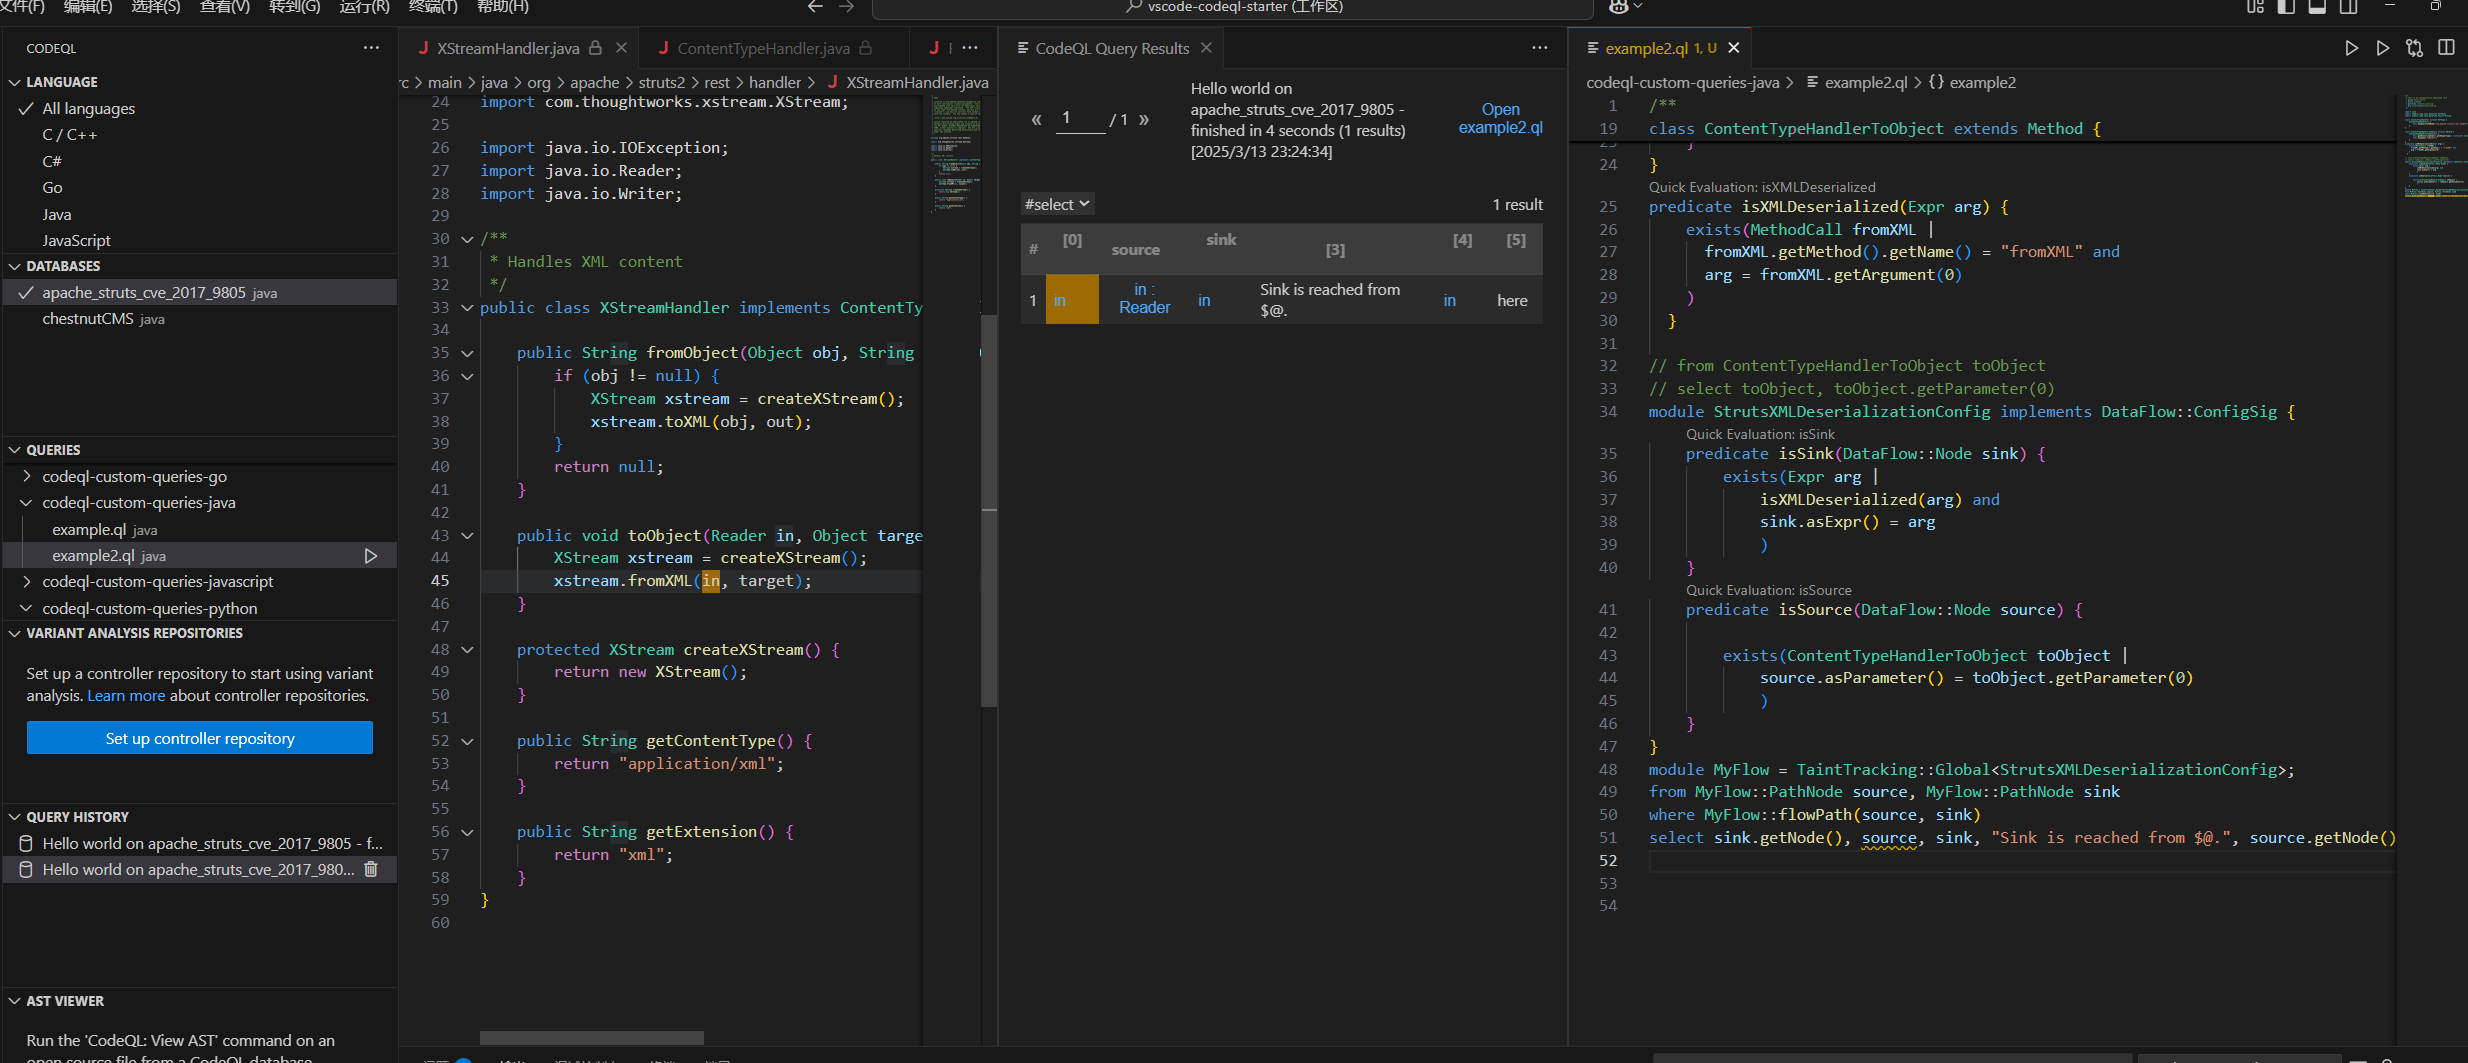Open CodeQL sidebar more actions menu
2468x1063 pixels.
371,48
